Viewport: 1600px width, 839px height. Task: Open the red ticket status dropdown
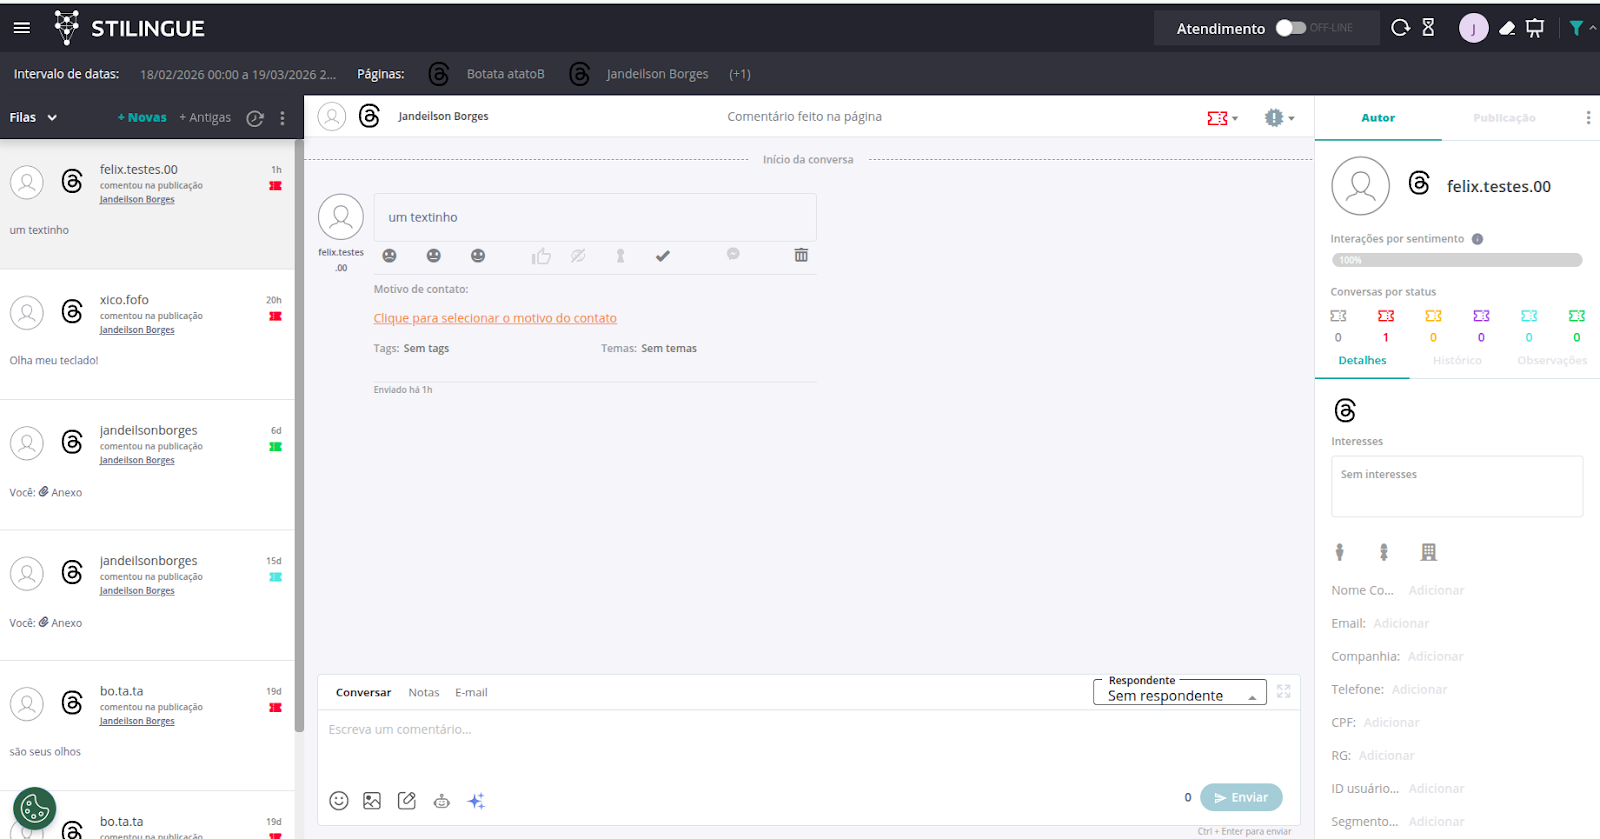[x=1222, y=118]
